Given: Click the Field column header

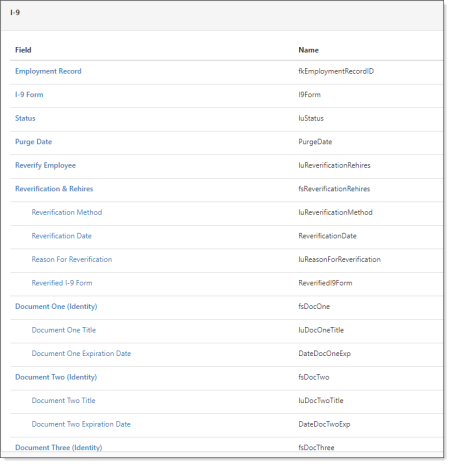Looking at the screenshot, I should point(23,50).
